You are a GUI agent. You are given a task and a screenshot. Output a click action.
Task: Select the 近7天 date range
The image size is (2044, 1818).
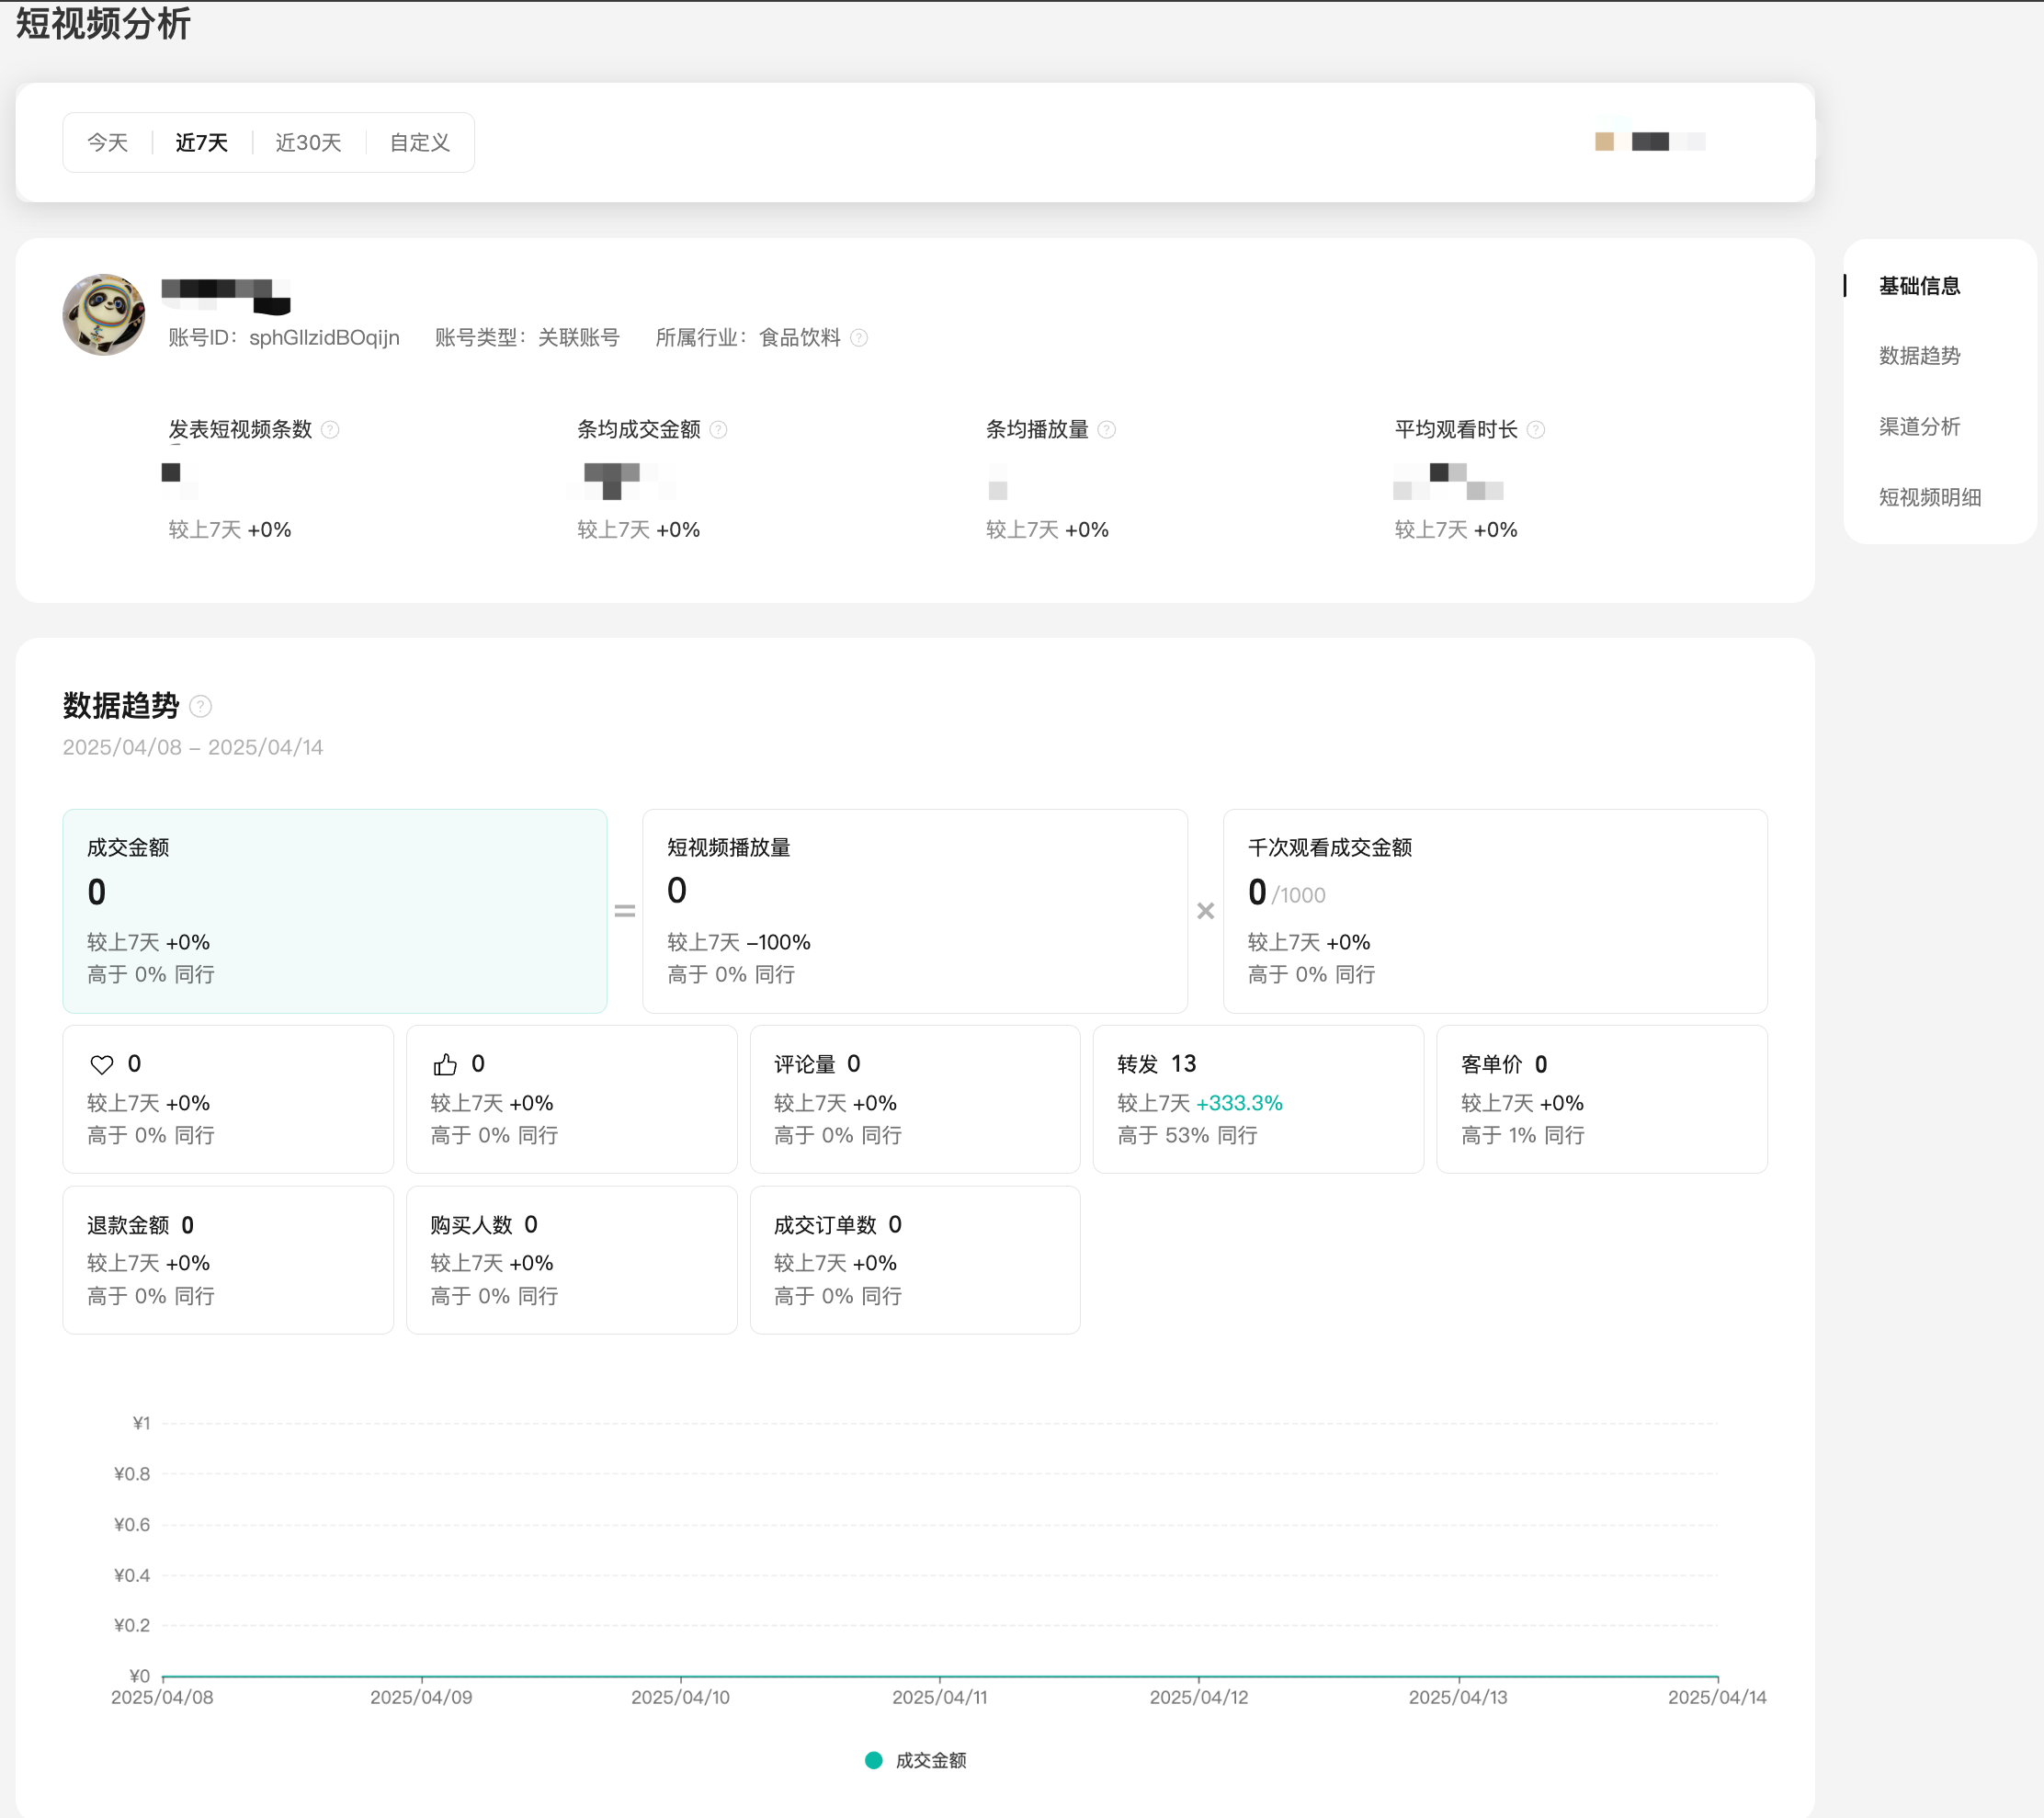(x=201, y=143)
